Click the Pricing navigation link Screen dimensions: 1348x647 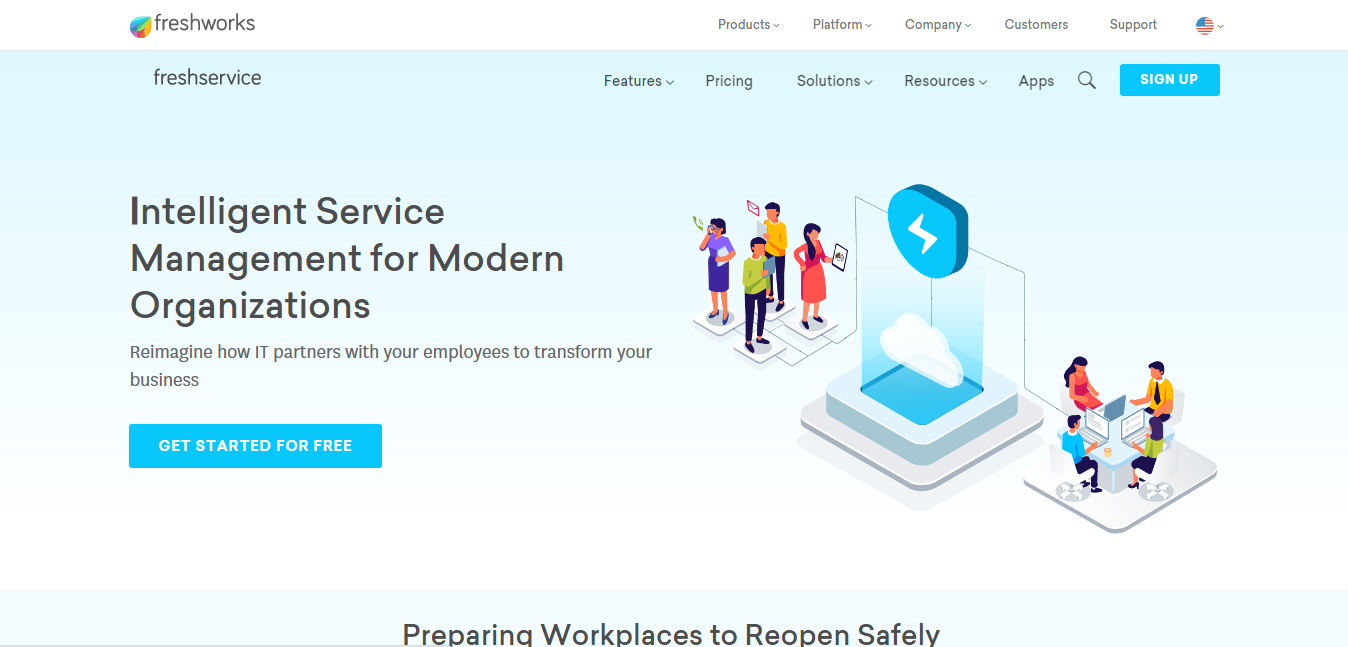729,81
